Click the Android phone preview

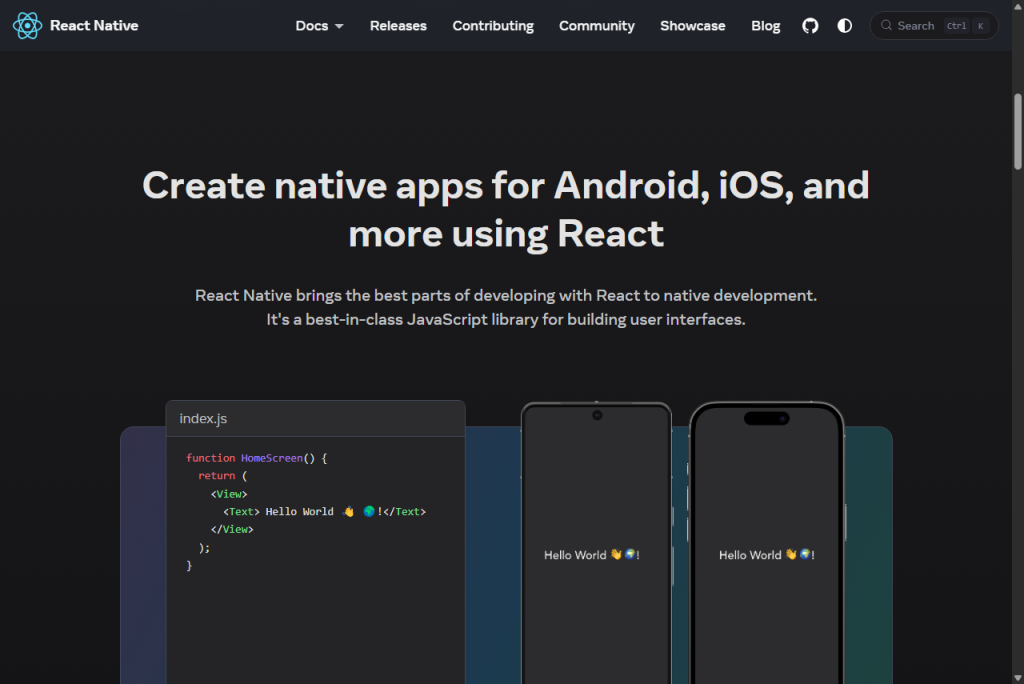[x=596, y=543]
